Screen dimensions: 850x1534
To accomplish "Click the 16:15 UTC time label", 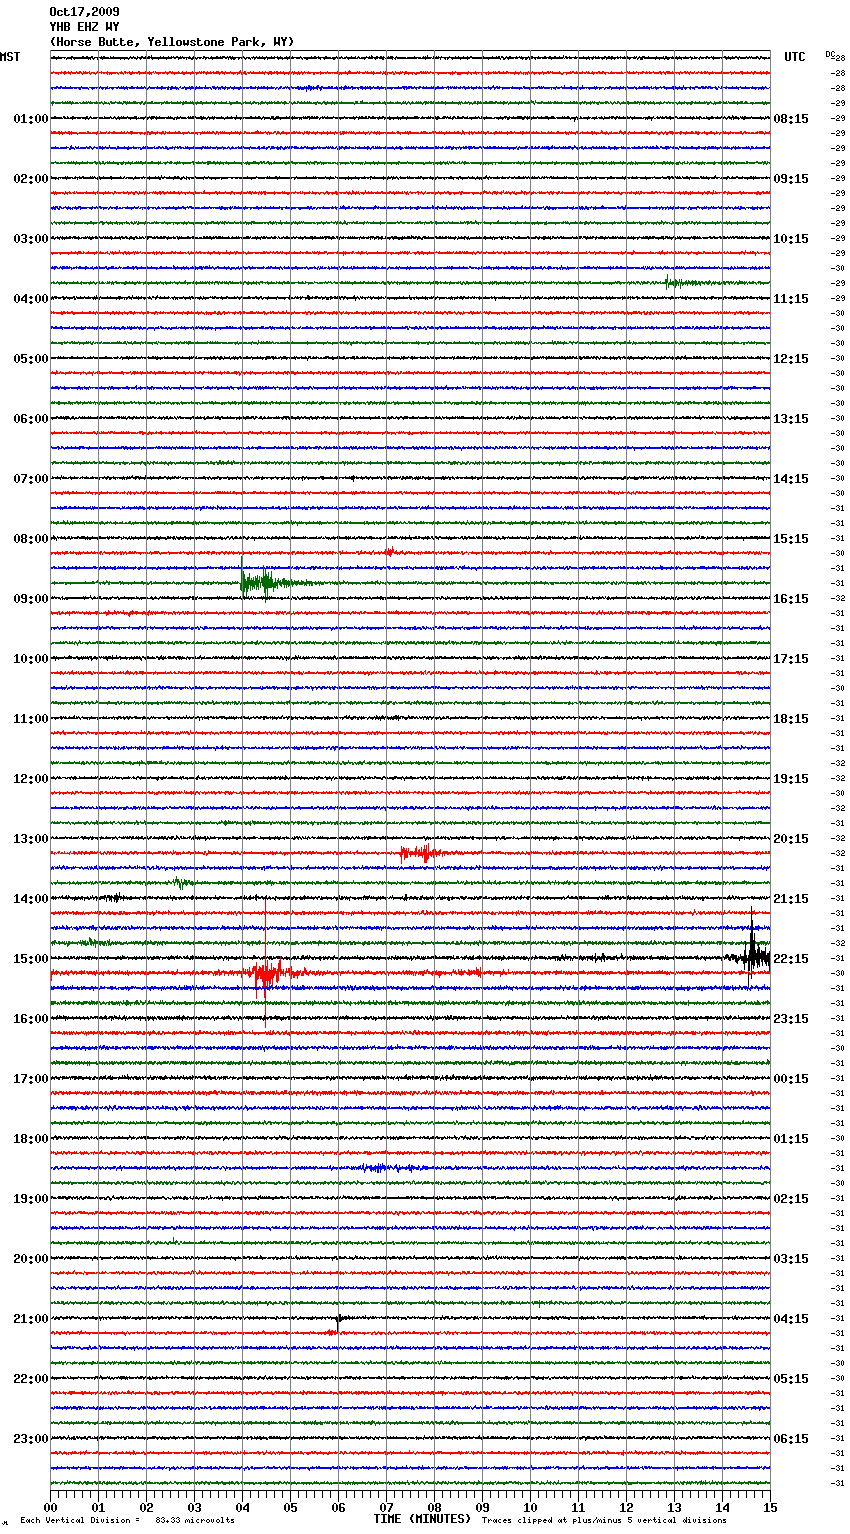I will click(791, 599).
